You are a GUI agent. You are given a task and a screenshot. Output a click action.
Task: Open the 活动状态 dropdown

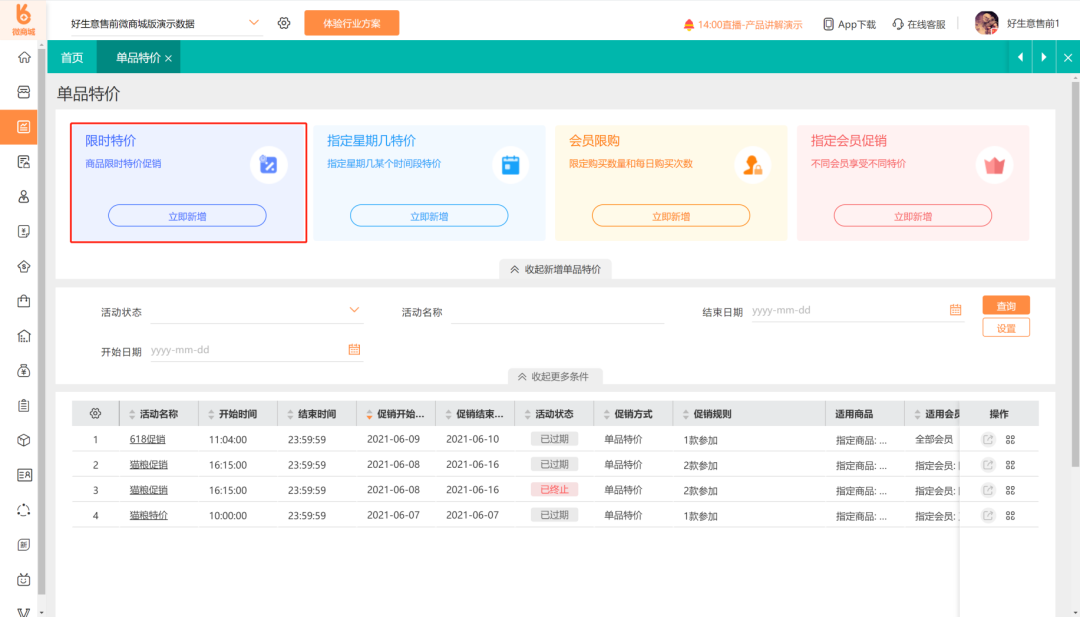tap(256, 311)
